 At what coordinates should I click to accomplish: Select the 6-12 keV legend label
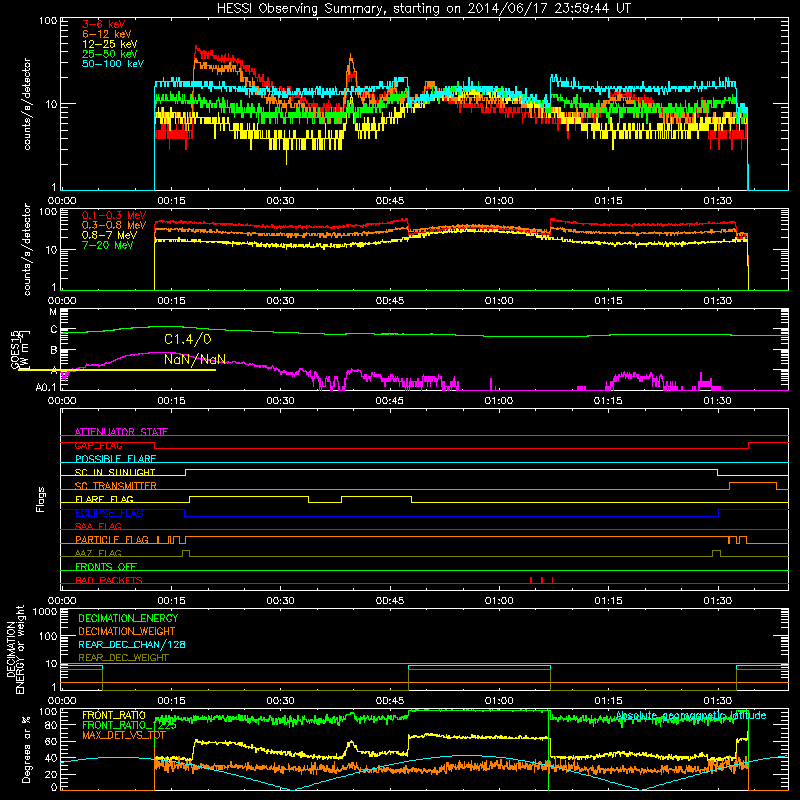tap(107, 34)
